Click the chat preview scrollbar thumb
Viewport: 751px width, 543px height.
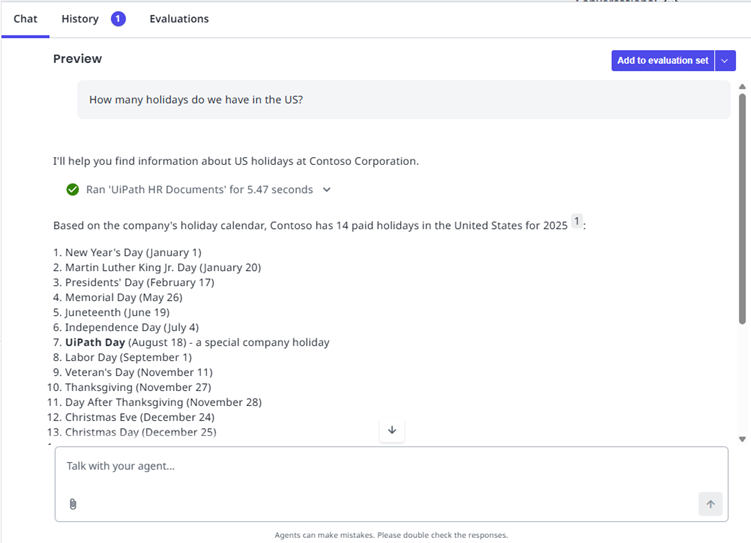[742, 210]
